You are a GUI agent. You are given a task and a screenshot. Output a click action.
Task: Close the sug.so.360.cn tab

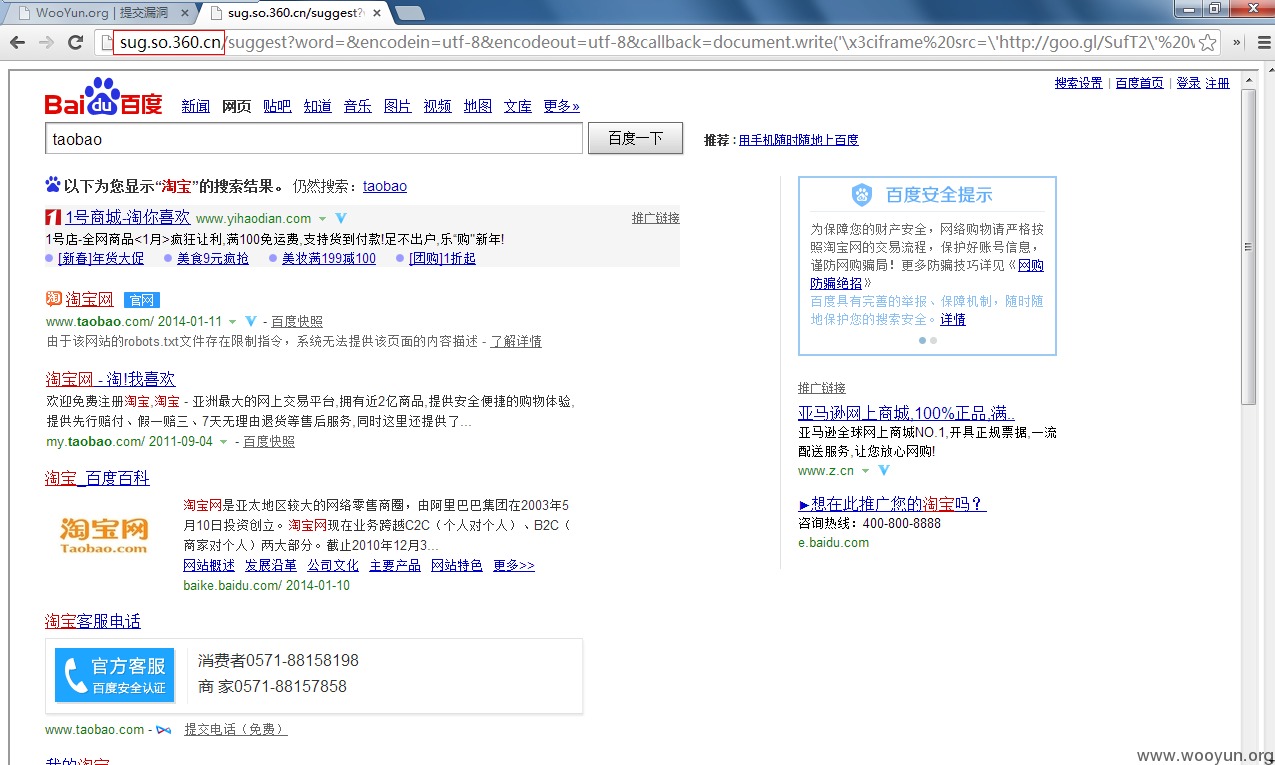[x=379, y=13]
